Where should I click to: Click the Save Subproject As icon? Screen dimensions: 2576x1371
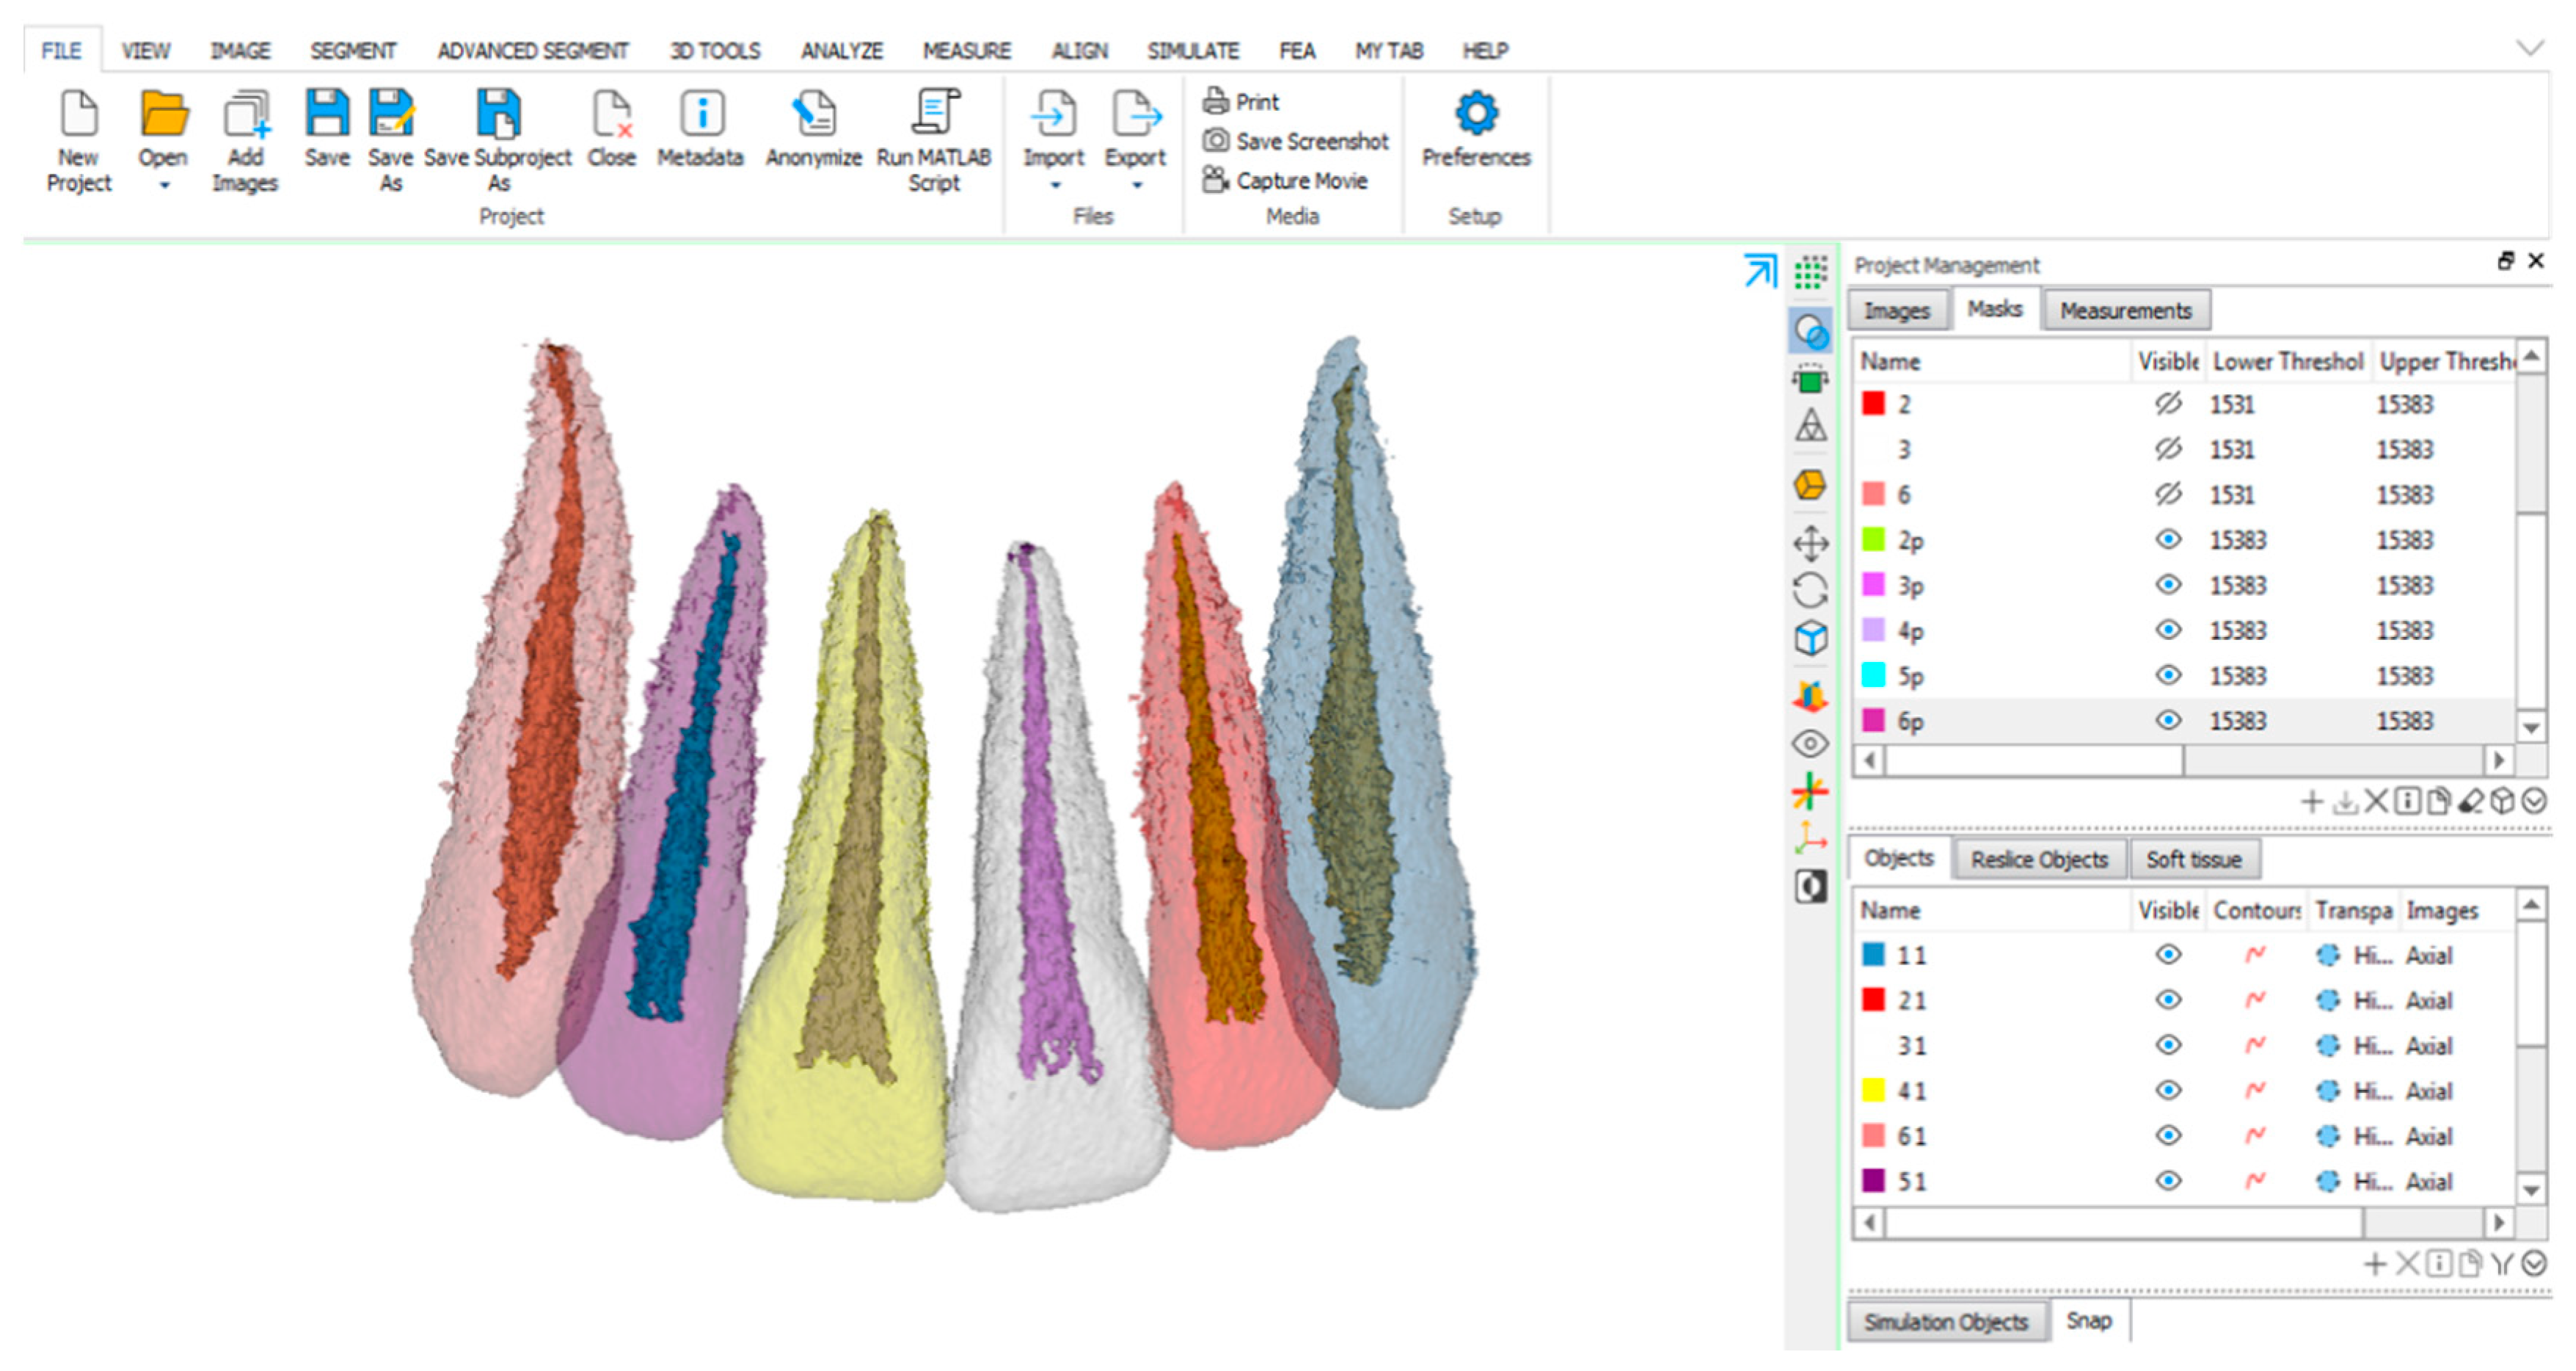tap(498, 113)
